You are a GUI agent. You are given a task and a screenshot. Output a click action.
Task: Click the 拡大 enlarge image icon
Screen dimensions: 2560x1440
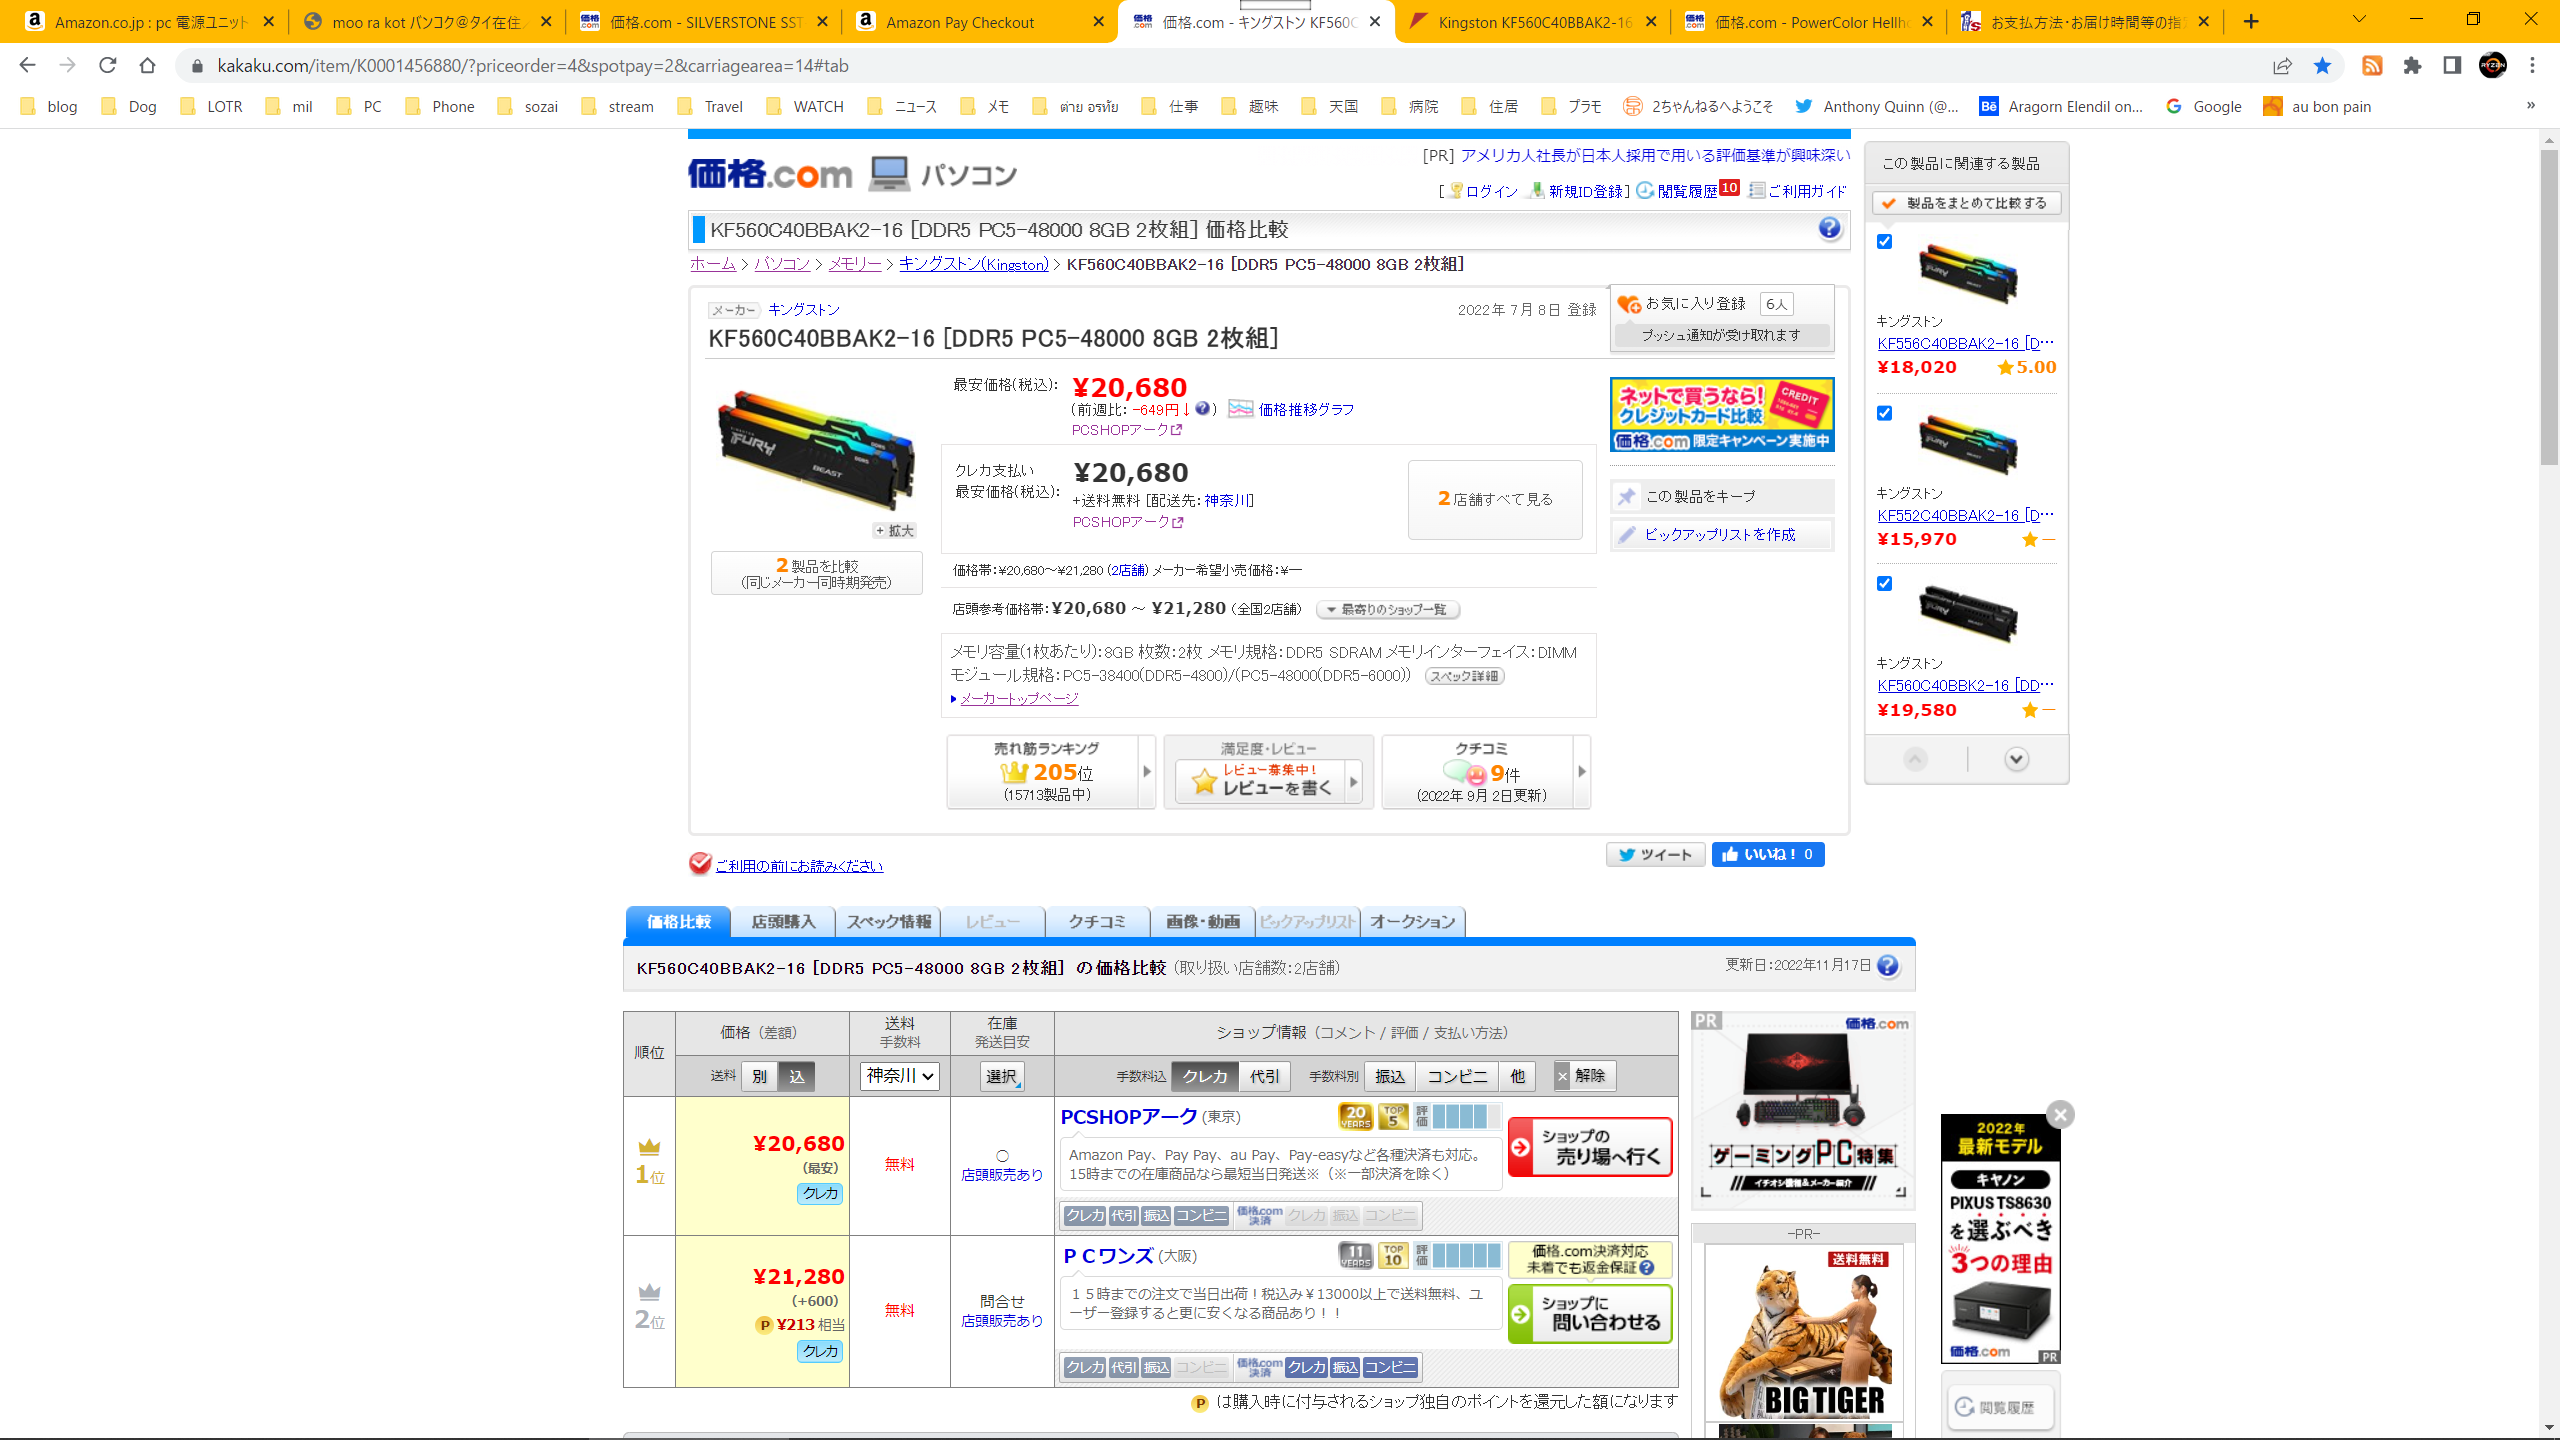(894, 530)
